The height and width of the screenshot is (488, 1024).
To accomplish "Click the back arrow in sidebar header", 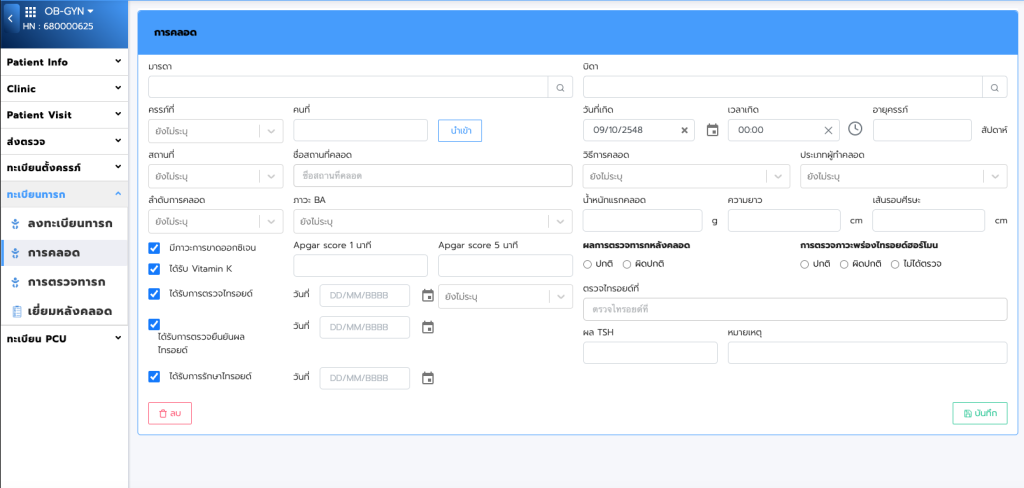I will click(x=11, y=19).
